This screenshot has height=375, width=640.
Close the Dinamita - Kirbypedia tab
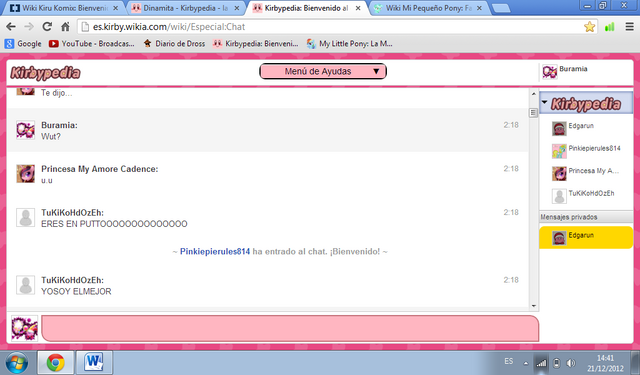[x=237, y=8]
